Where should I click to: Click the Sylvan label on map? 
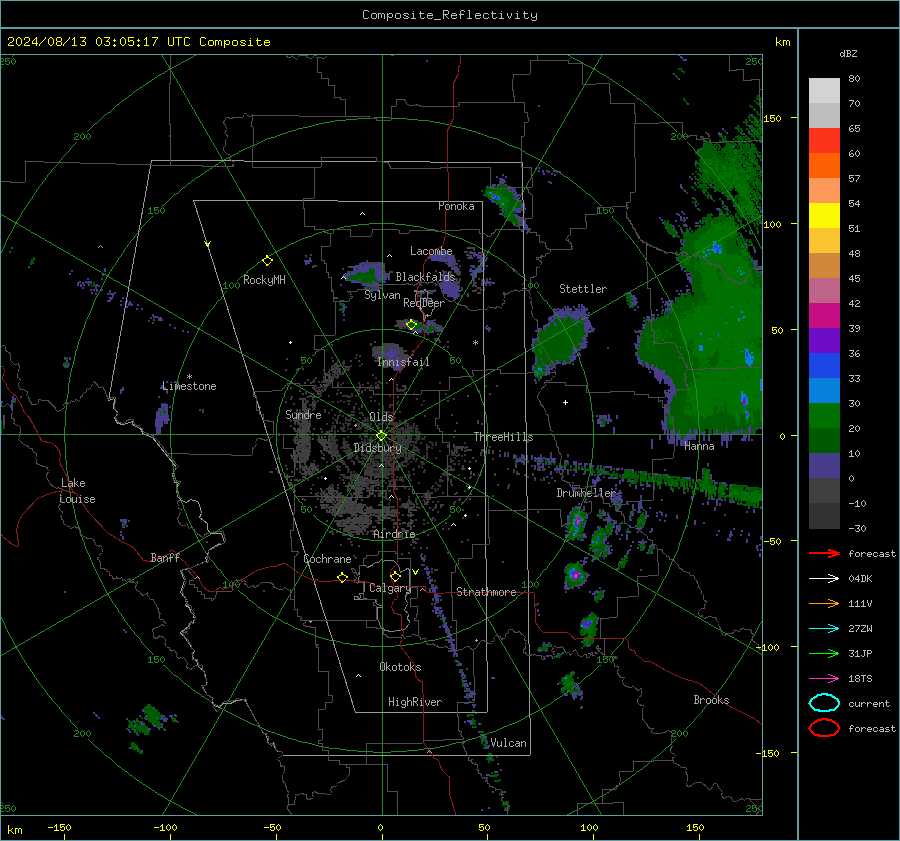(x=382, y=295)
